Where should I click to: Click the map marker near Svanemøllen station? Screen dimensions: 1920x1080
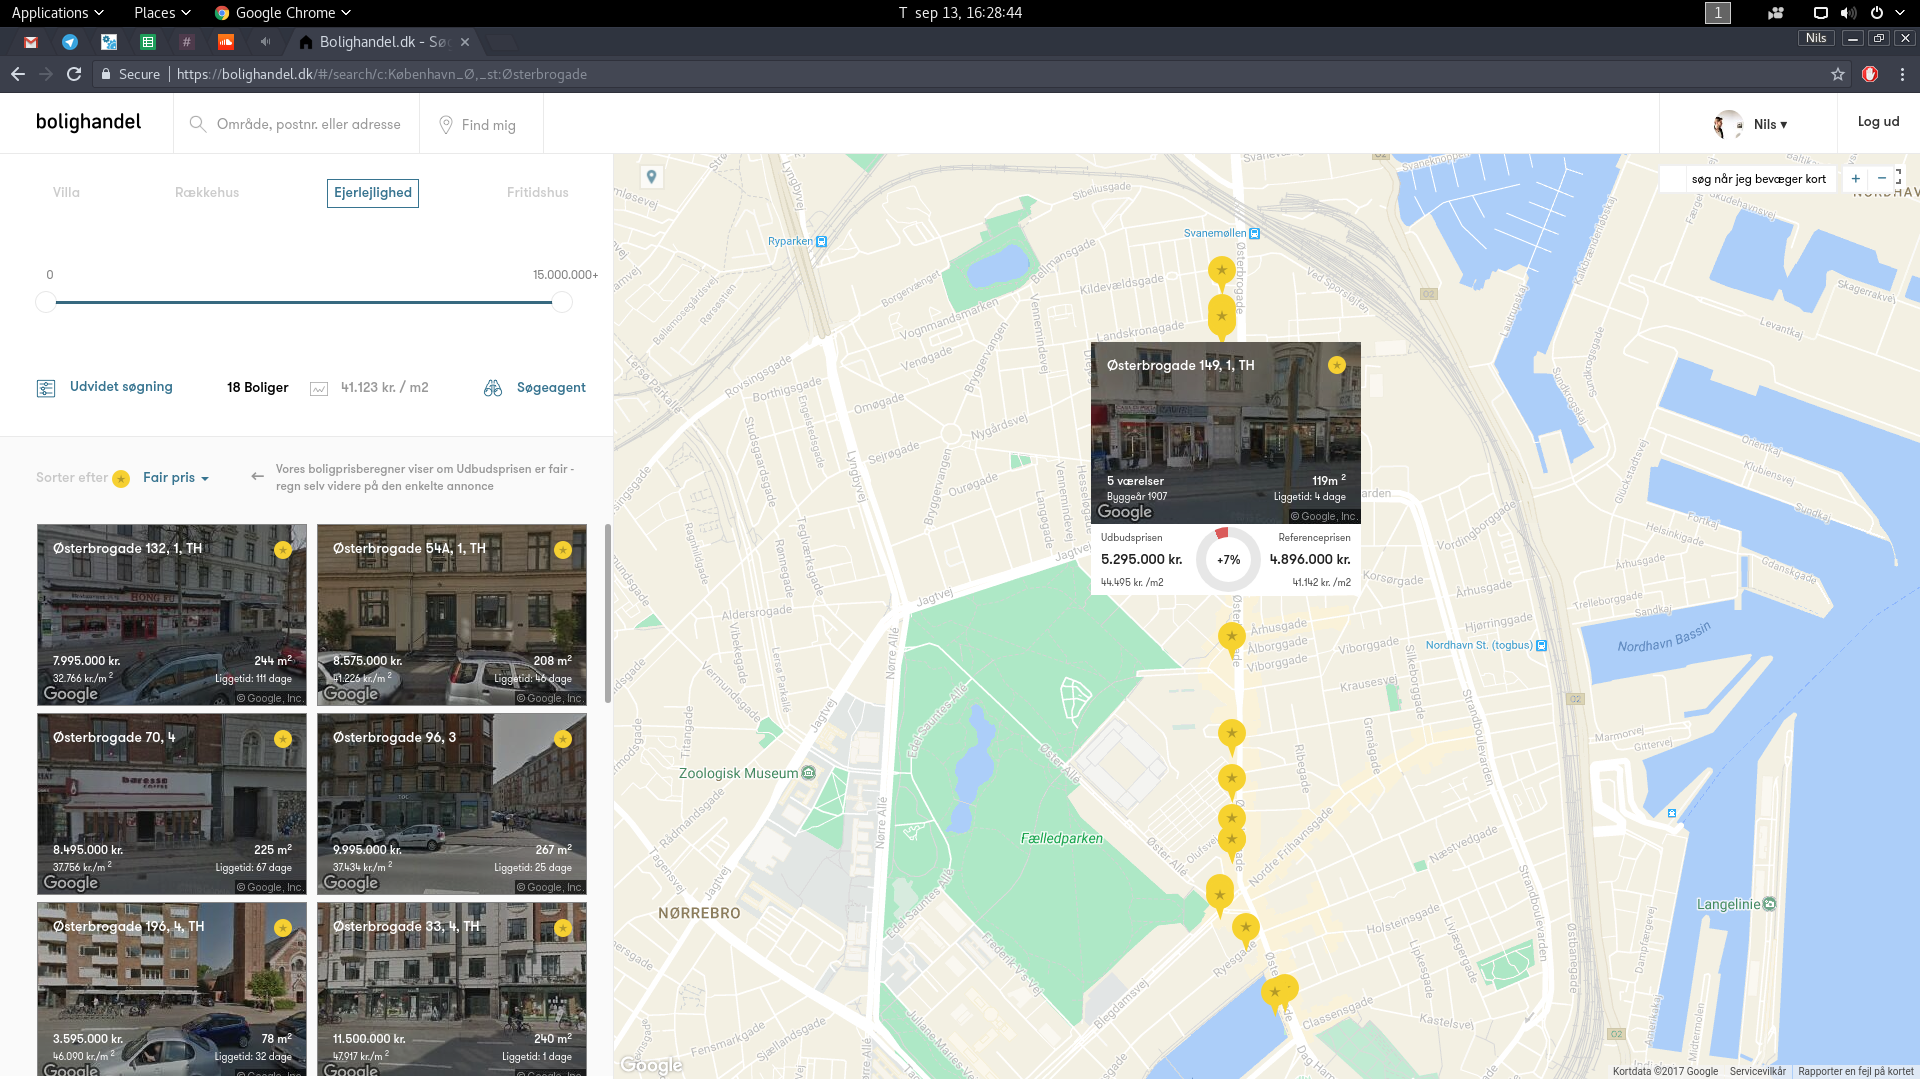[1221, 272]
